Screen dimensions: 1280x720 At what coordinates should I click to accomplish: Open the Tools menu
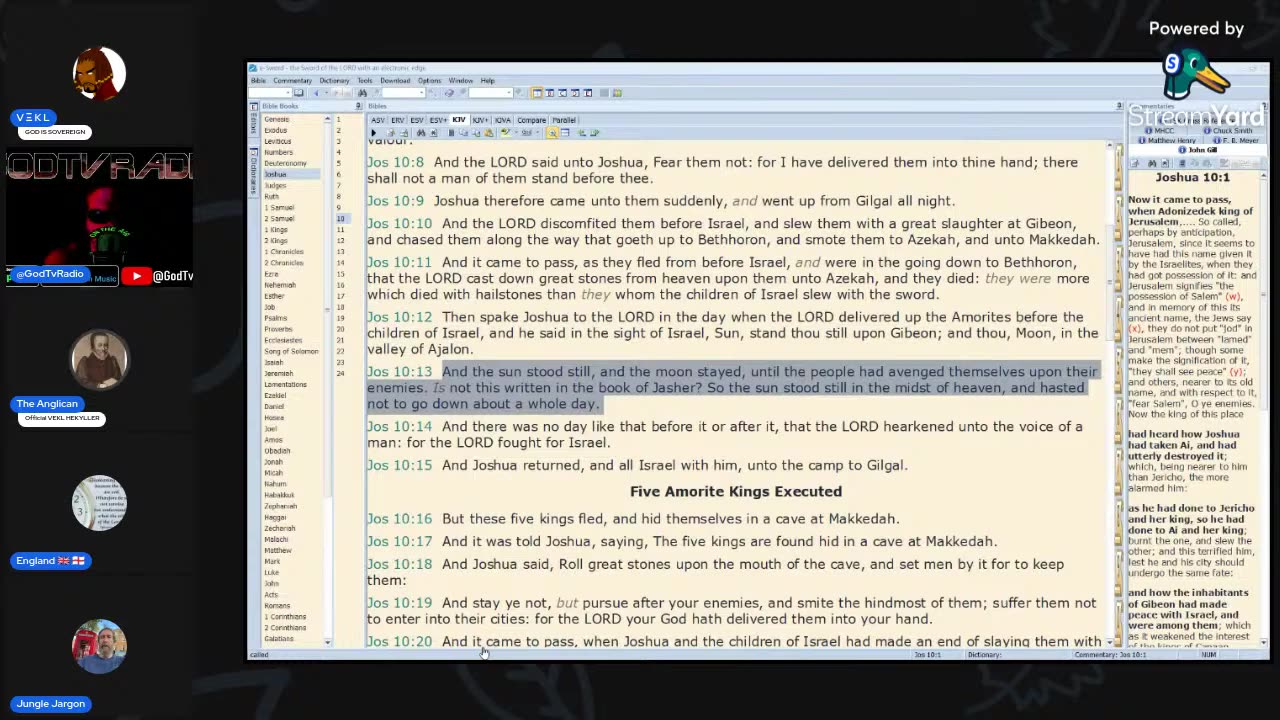pyautogui.click(x=365, y=81)
